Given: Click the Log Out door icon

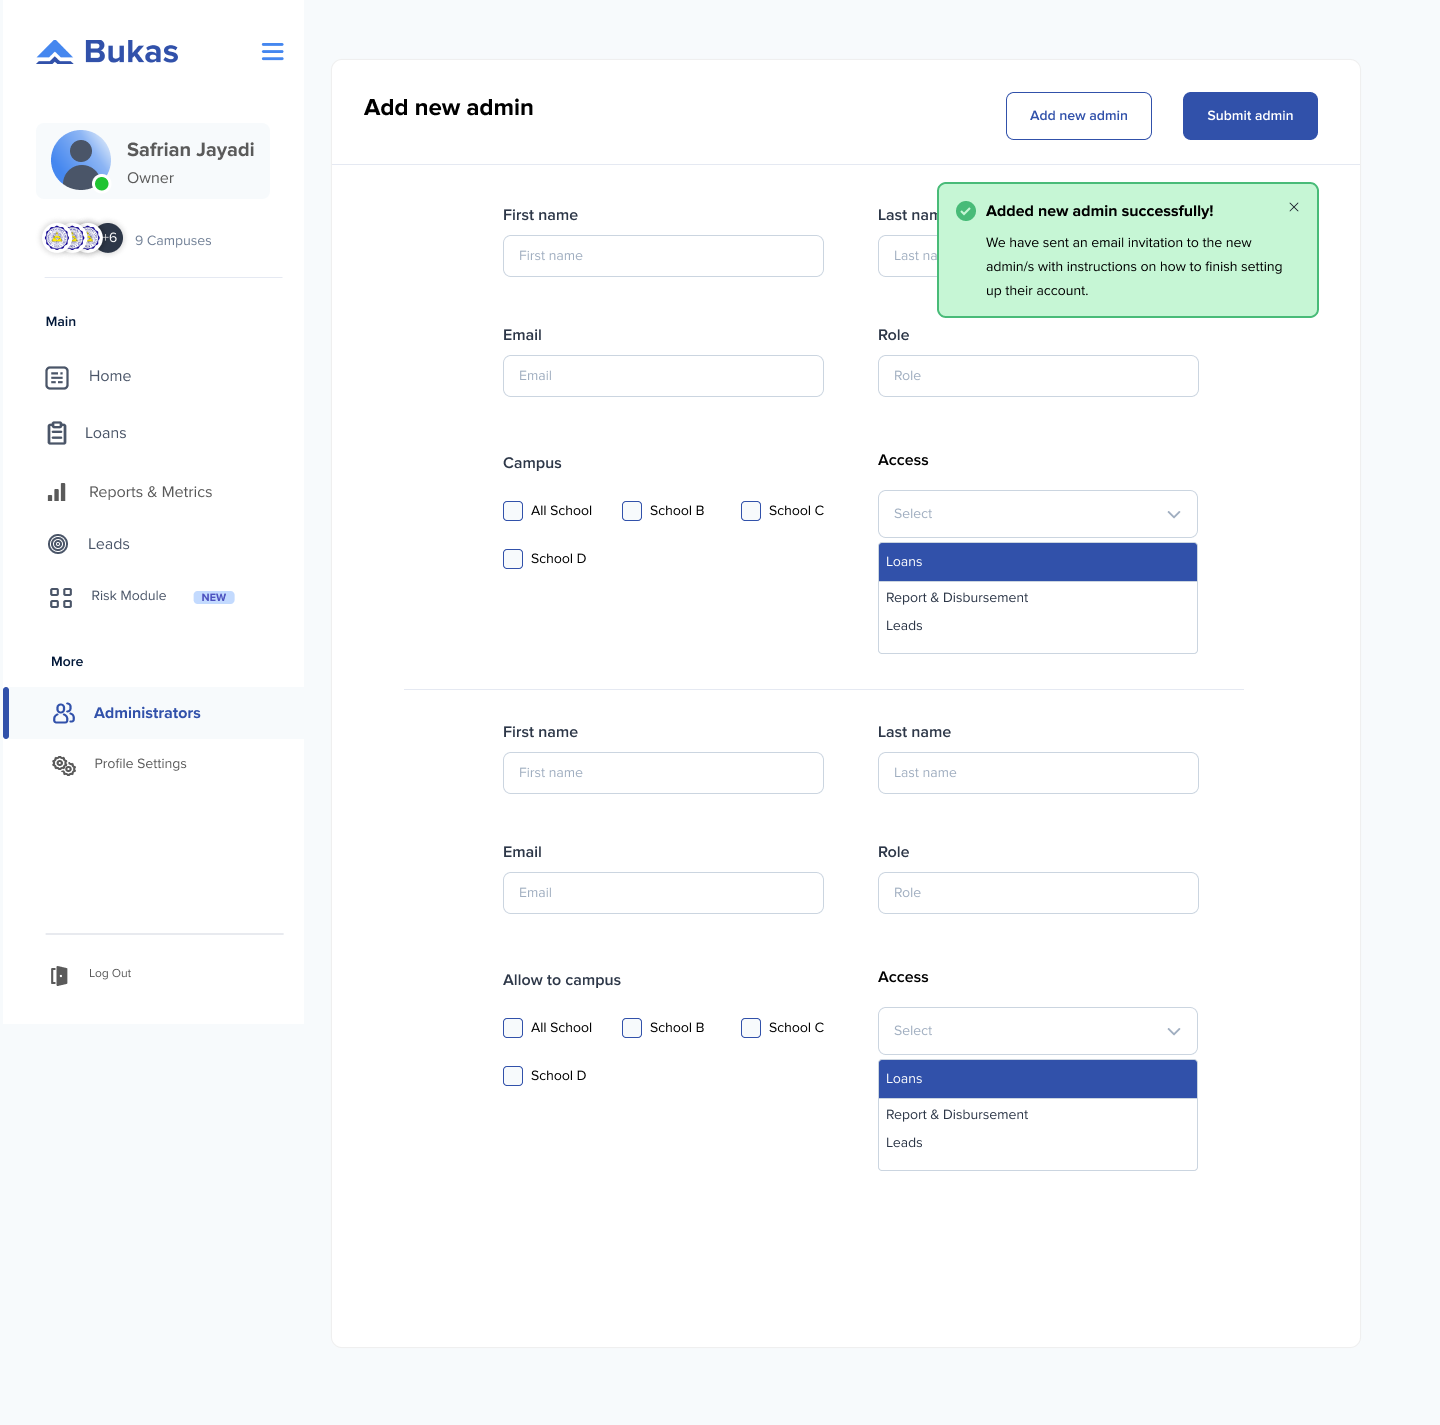Looking at the screenshot, I should 59,975.
